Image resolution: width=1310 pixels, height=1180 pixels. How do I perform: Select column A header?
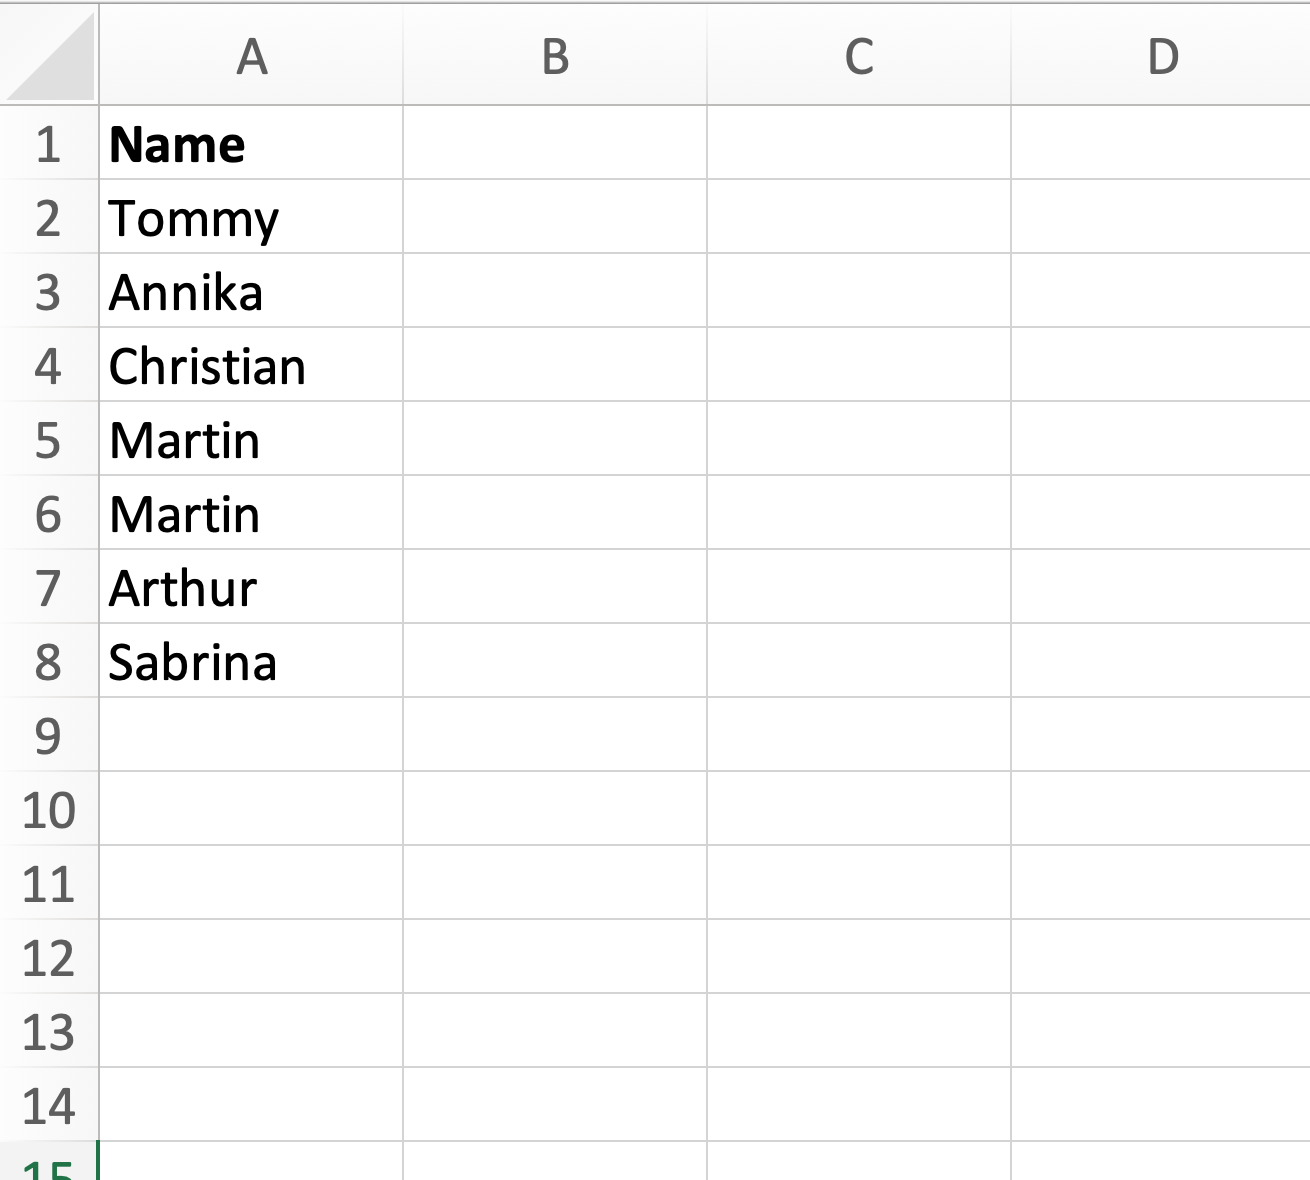251,56
